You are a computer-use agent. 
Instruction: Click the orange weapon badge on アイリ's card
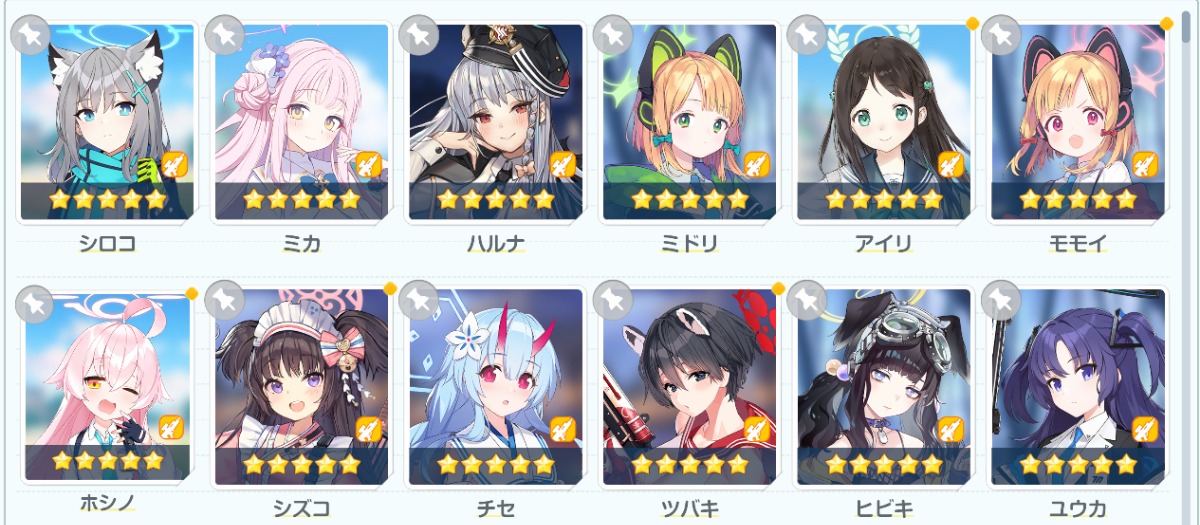951,163
